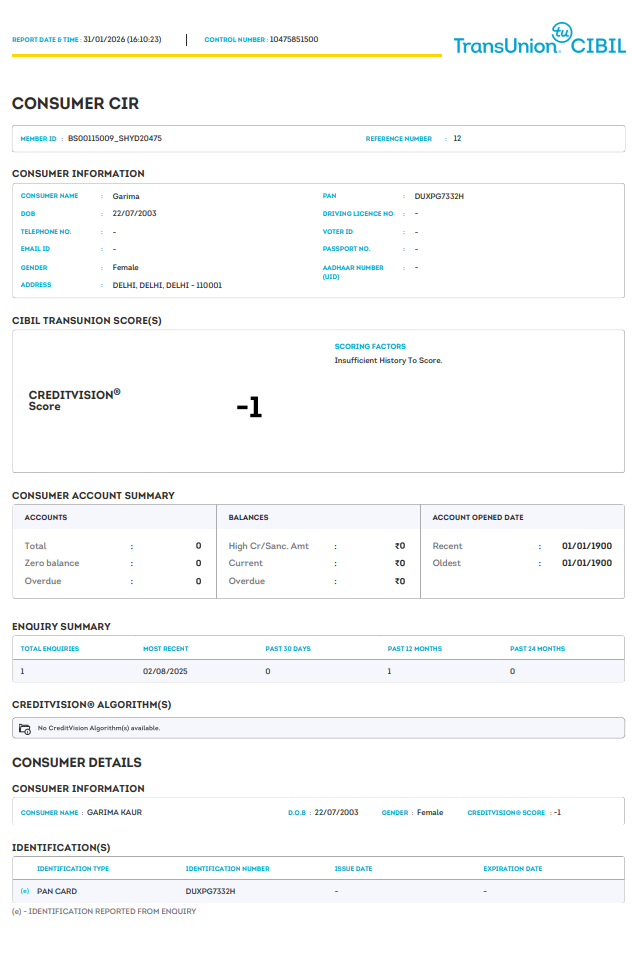
Task: Click the EMAIL ID label
Action: [x=35, y=249]
